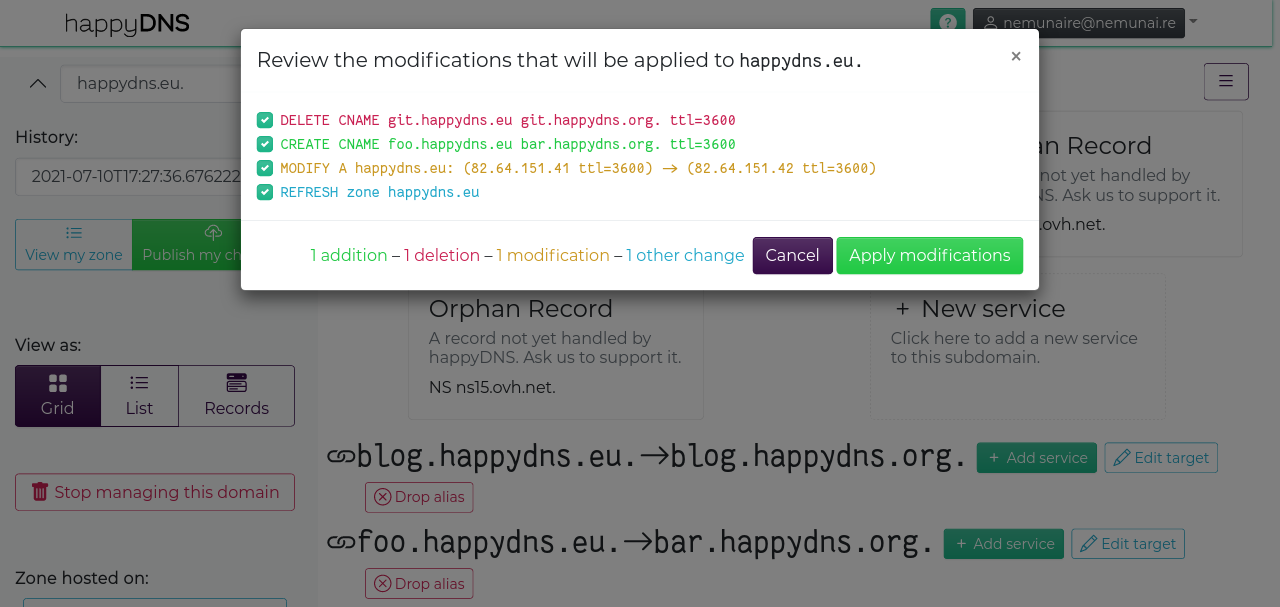Click Stop managing this domain

click(x=155, y=492)
